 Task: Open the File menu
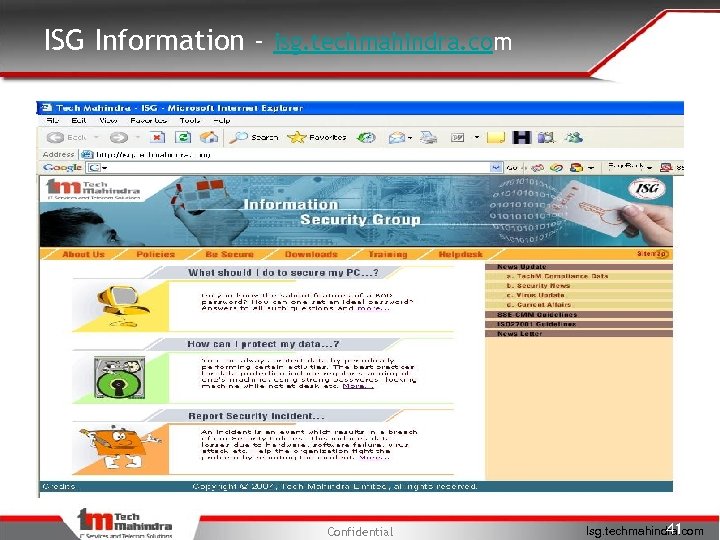pos(53,120)
